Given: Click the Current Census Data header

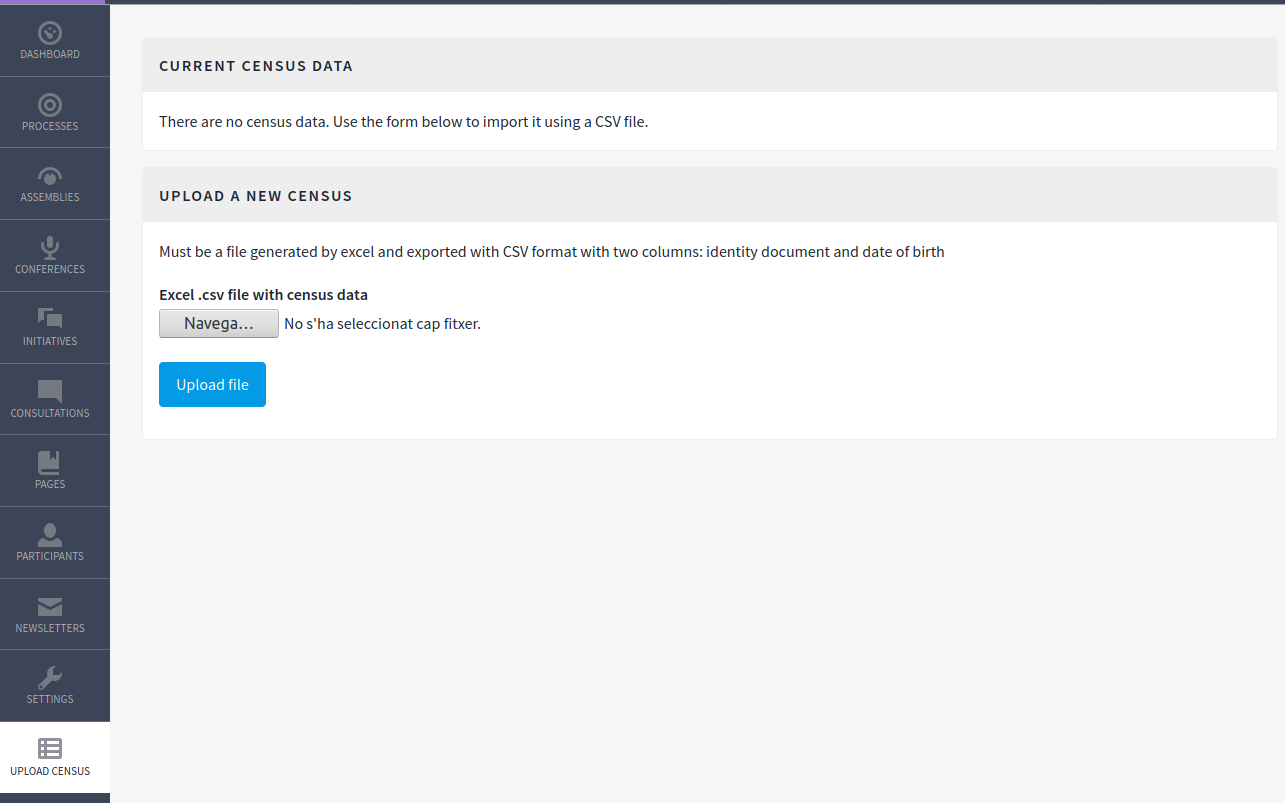Looking at the screenshot, I should coord(255,65).
